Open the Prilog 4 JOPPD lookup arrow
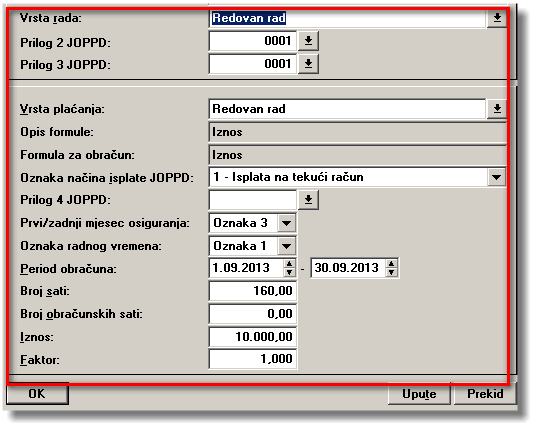The image size is (538, 430). click(x=308, y=200)
